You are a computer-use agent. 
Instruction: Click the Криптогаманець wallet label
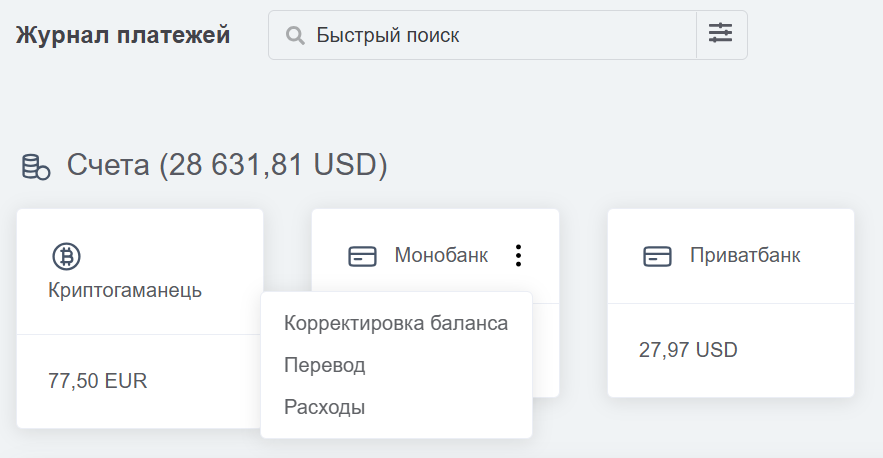[x=125, y=291]
